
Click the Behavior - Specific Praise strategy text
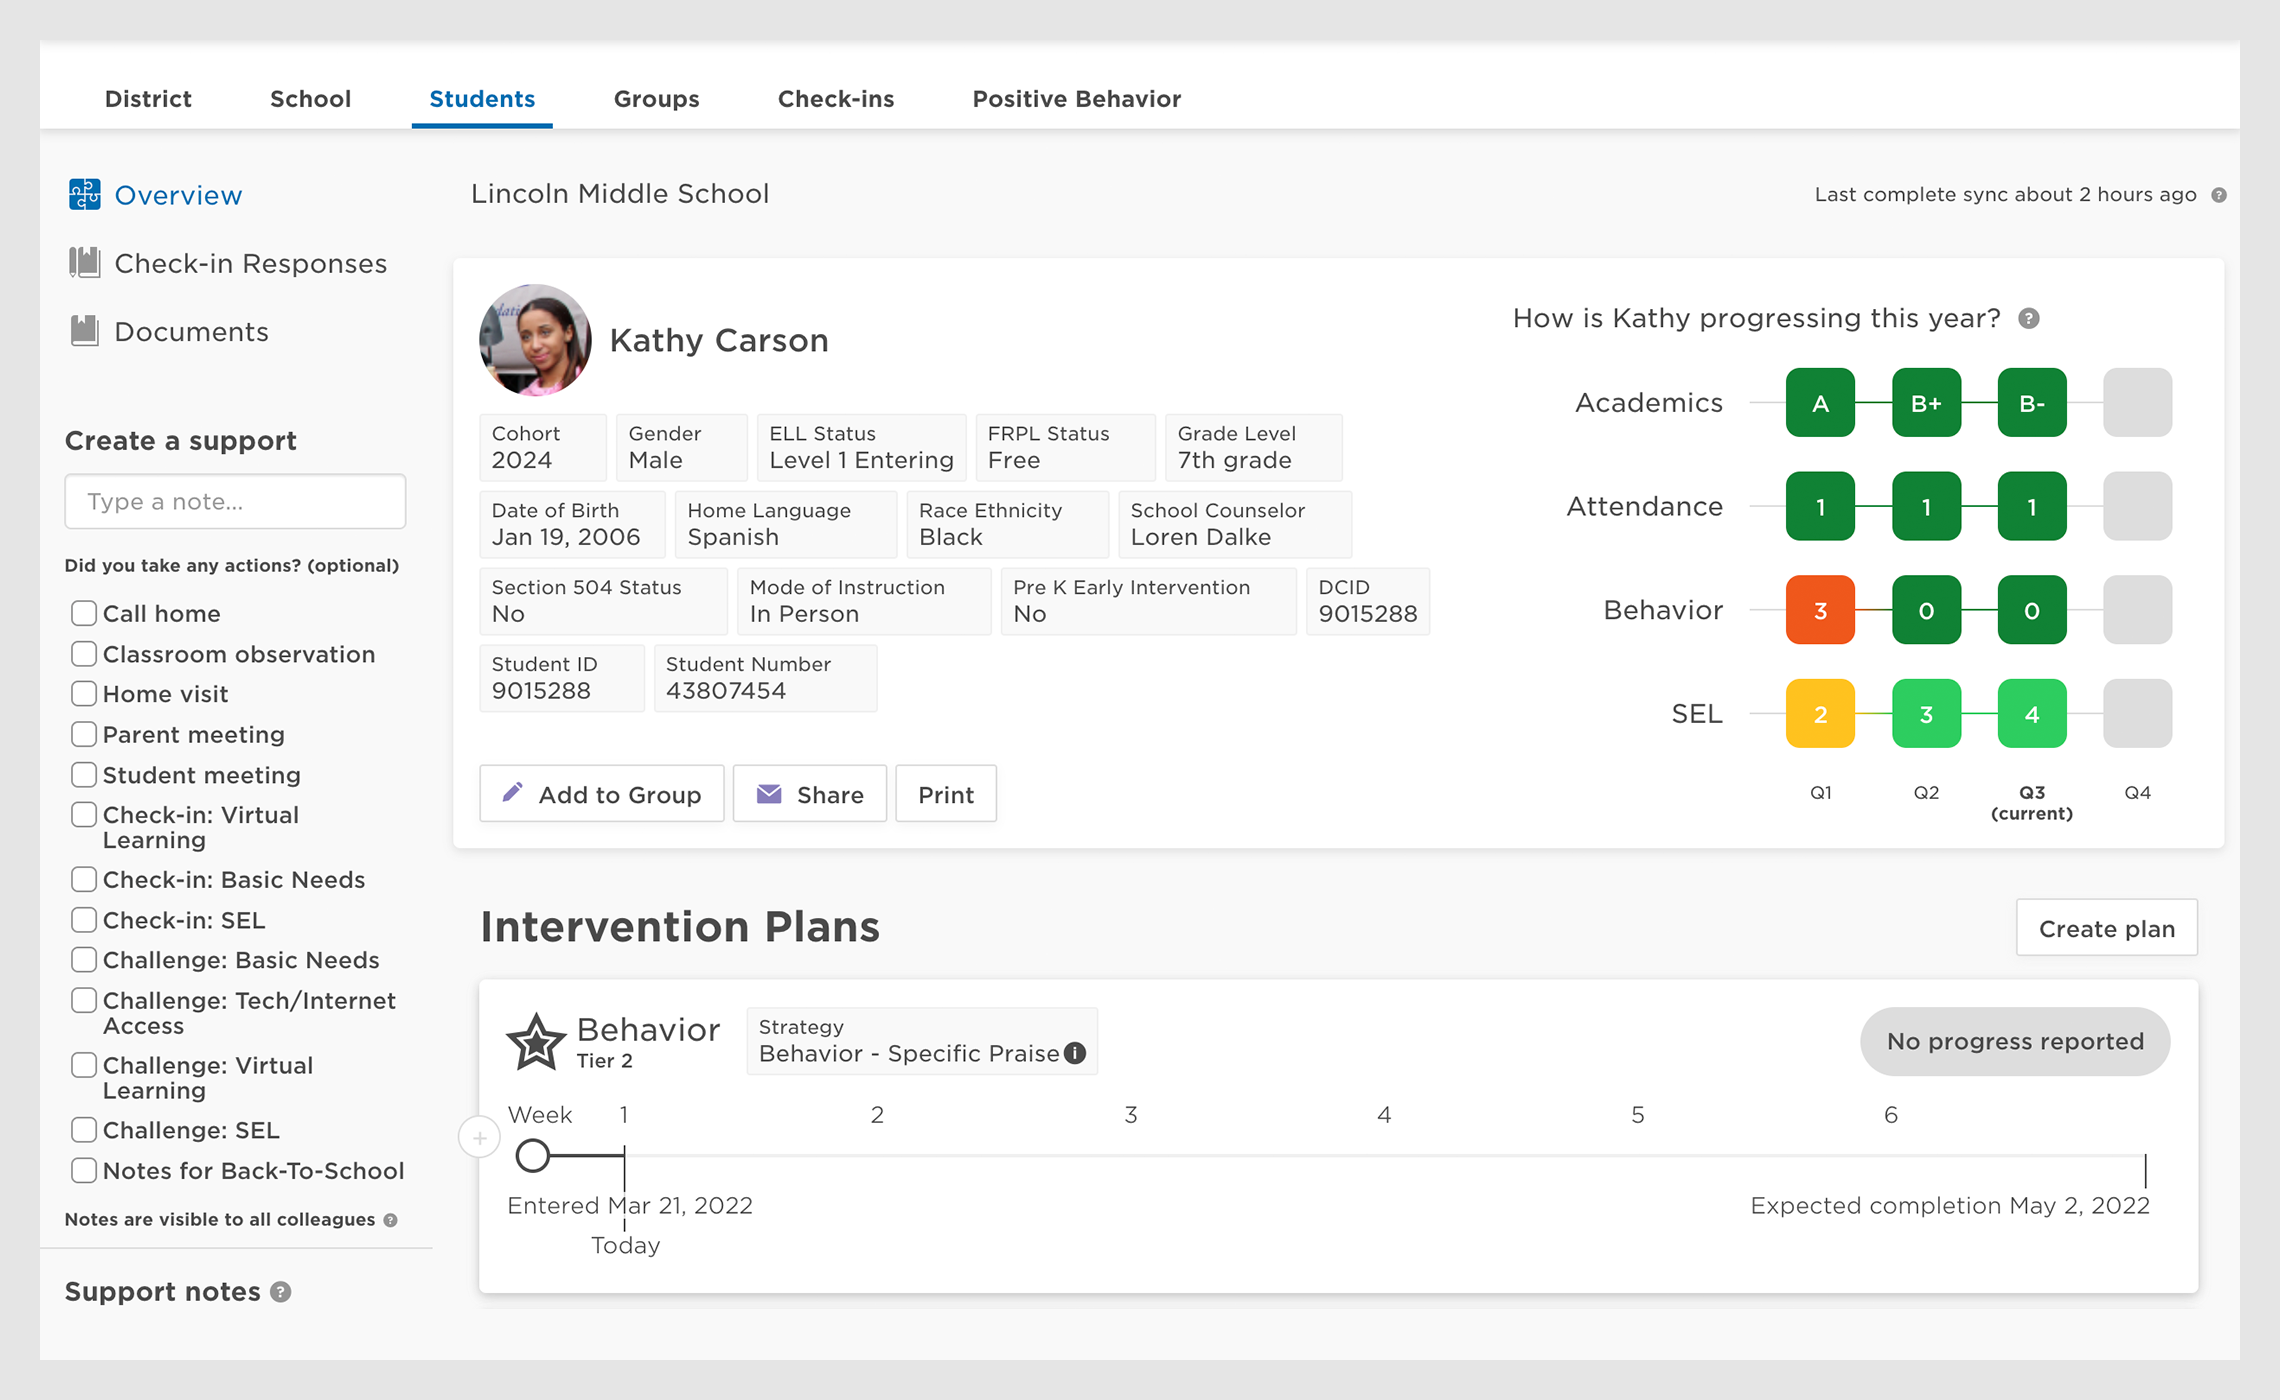point(909,1054)
